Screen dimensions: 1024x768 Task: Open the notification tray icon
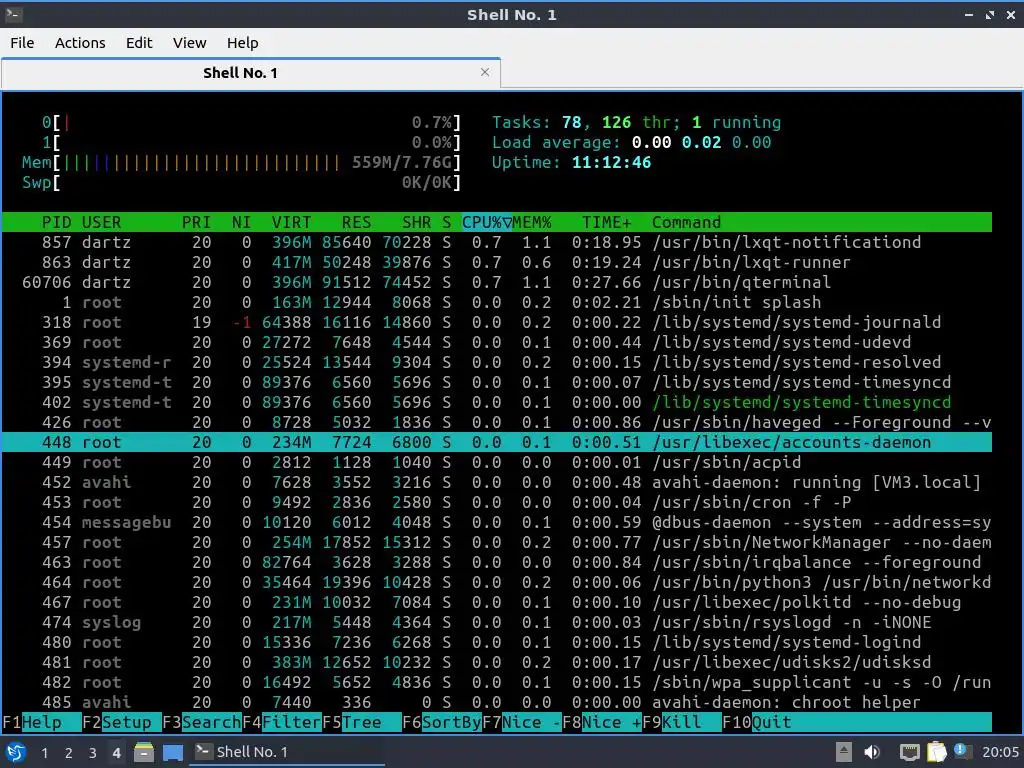point(961,751)
